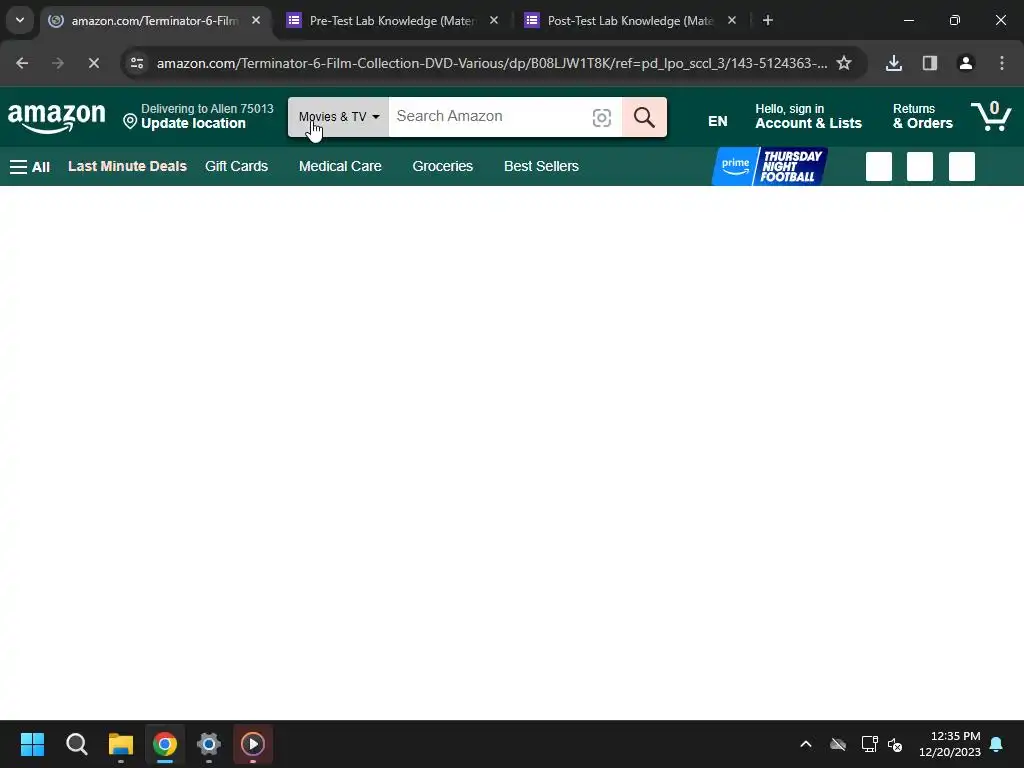Open Settings gear from the taskbar

(x=209, y=744)
